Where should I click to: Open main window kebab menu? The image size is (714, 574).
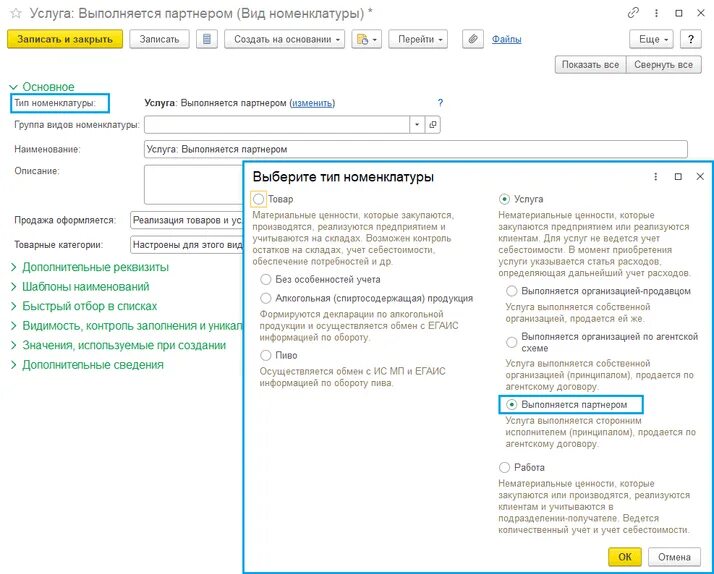pos(656,13)
